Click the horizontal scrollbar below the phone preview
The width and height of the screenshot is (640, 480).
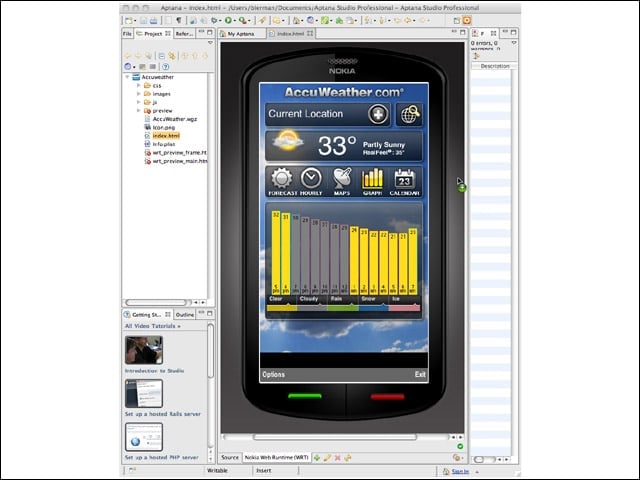click(335, 437)
